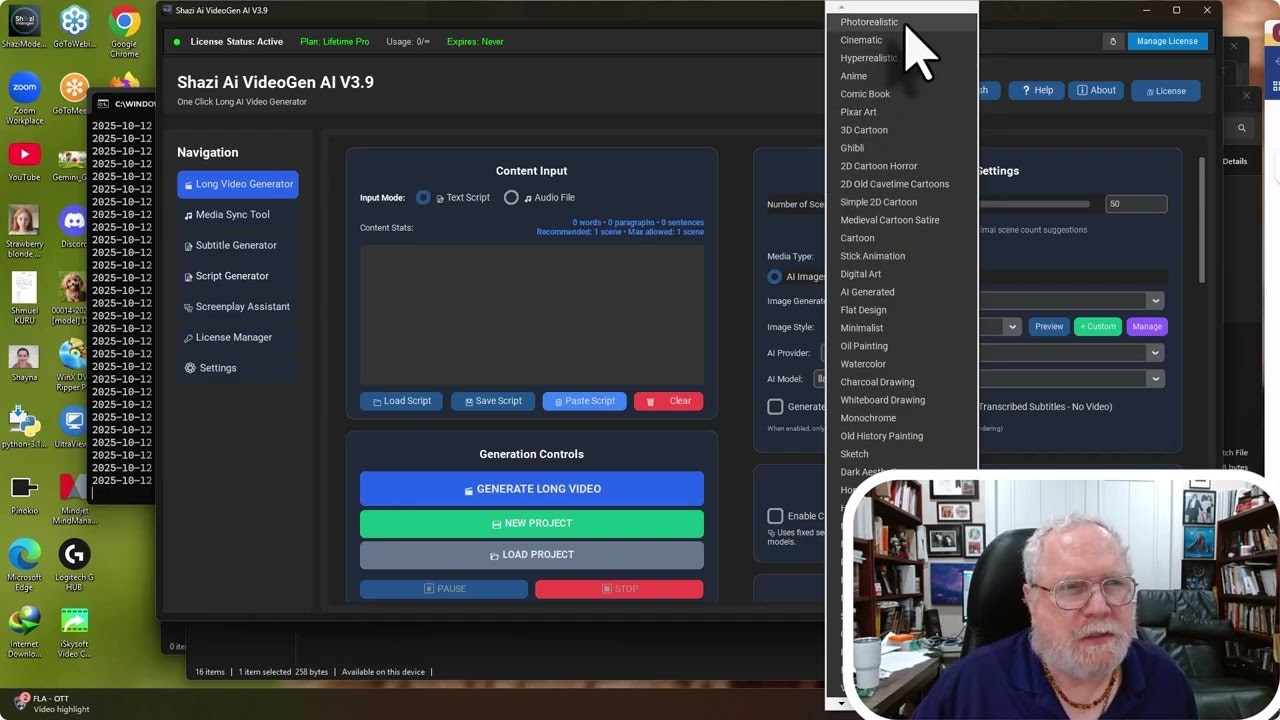Open iSkysoft Video Converter desktop icon
The height and width of the screenshot is (720, 1280).
74,632
